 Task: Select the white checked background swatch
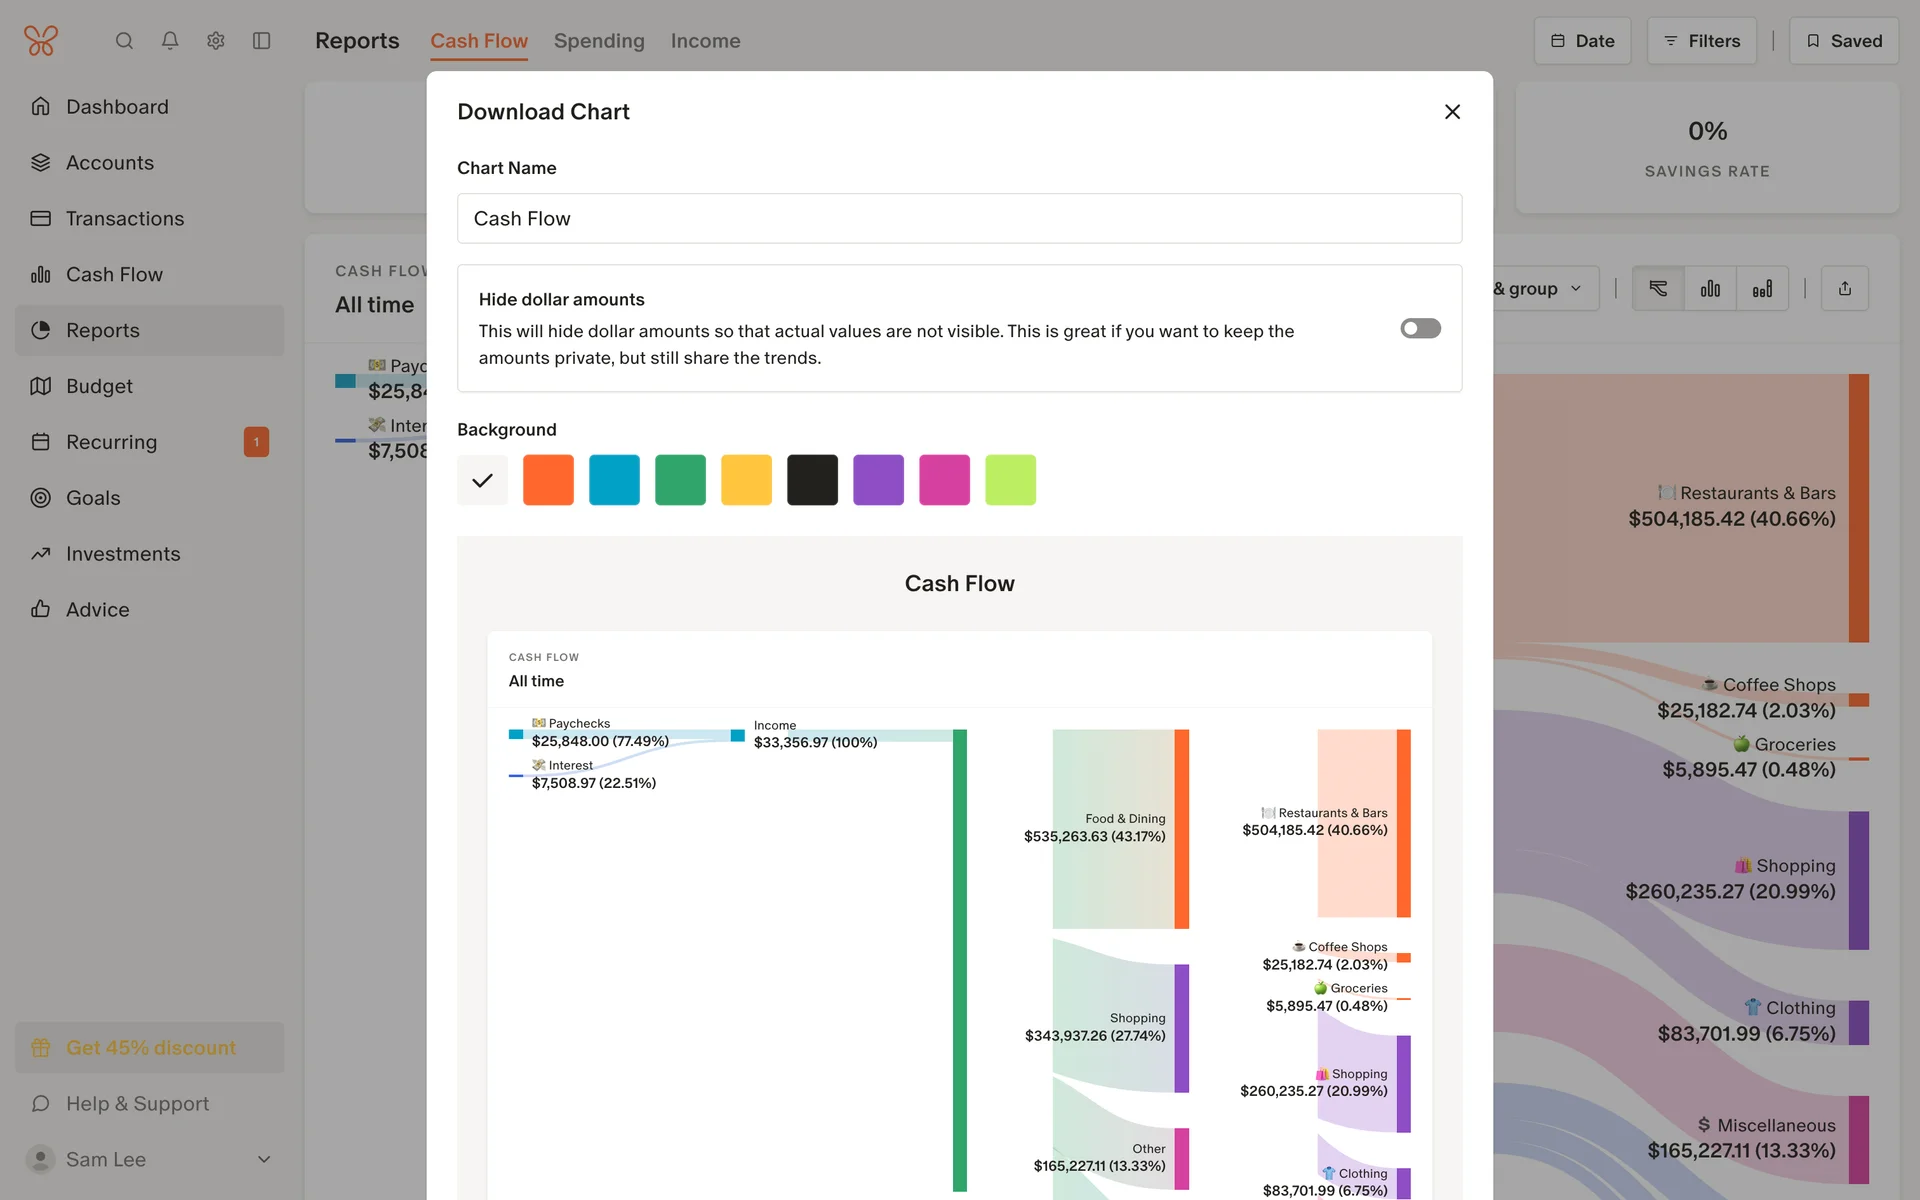[x=482, y=480]
